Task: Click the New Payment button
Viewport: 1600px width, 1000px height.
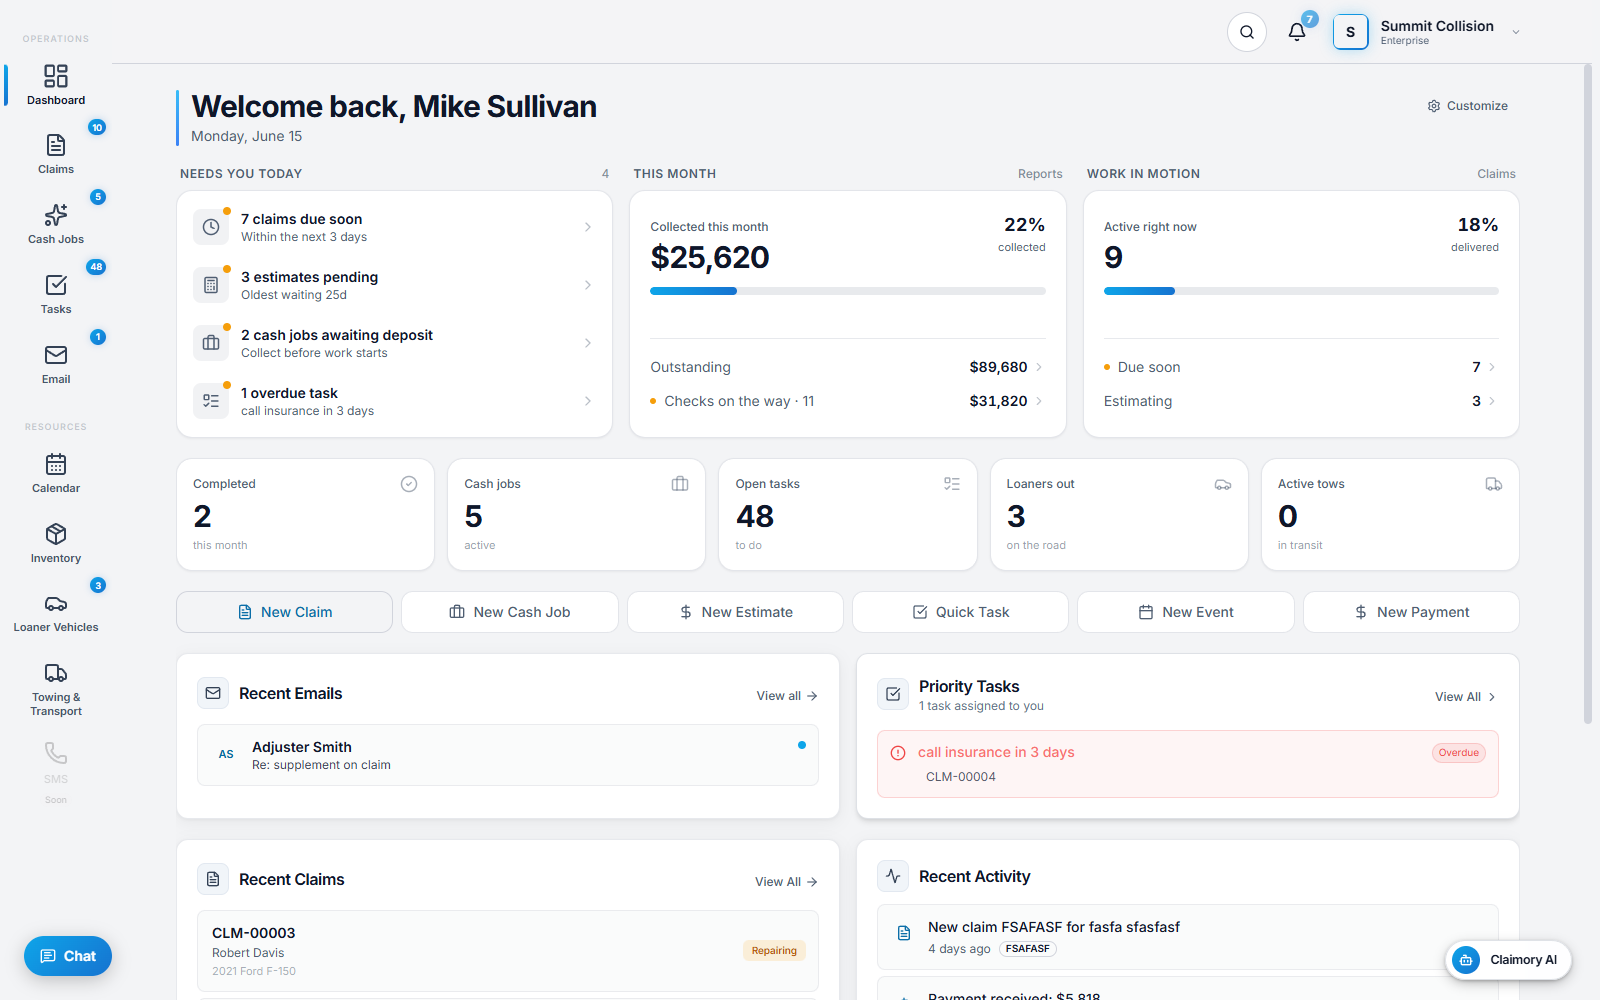Action: [1411, 612]
